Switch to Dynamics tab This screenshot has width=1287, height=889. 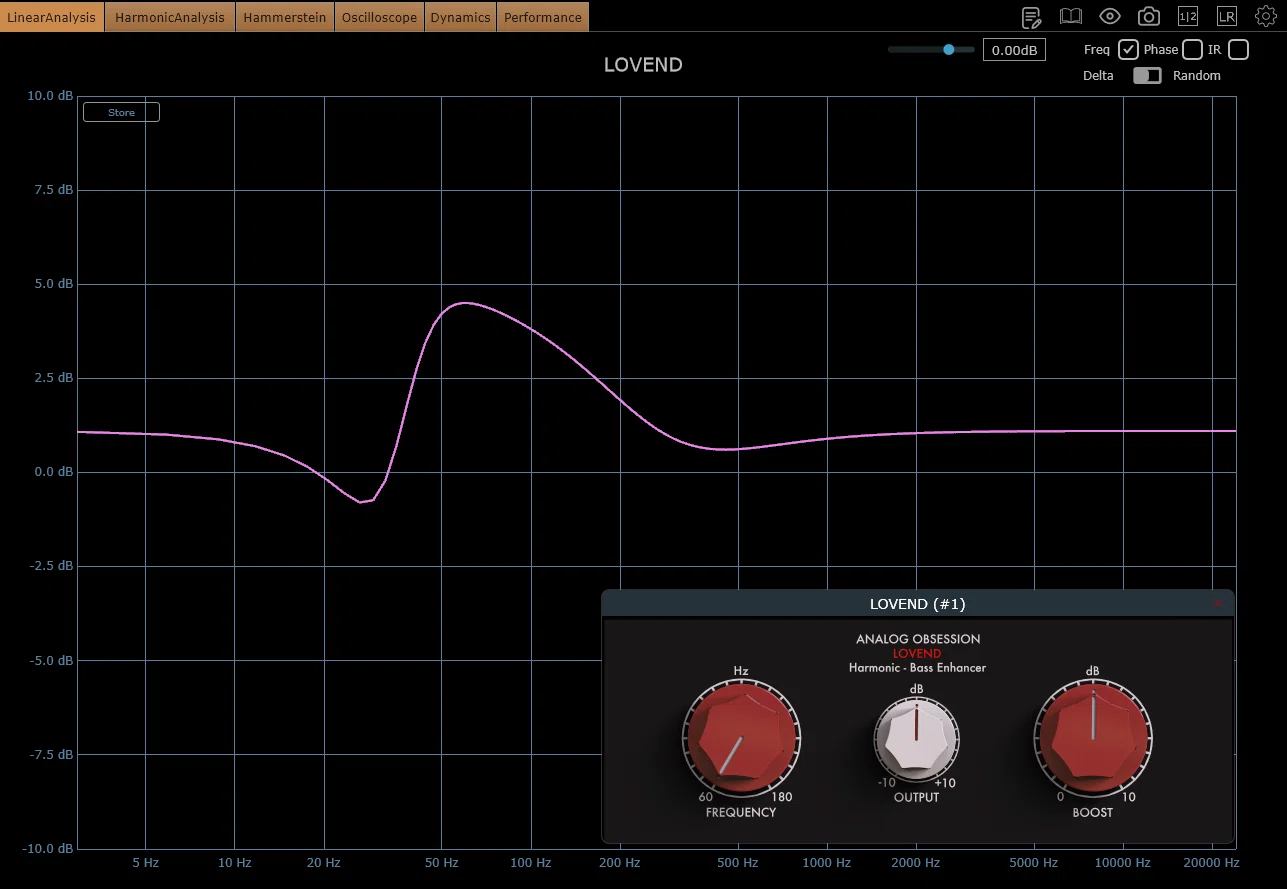(460, 17)
